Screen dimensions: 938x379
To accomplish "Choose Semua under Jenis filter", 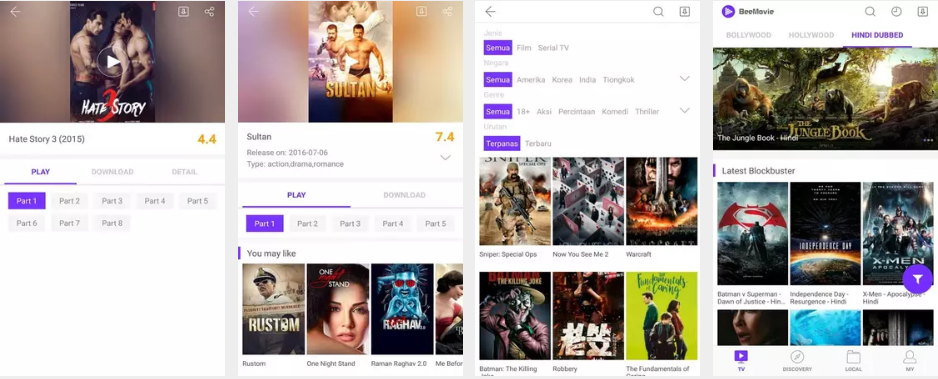I will coord(498,48).
